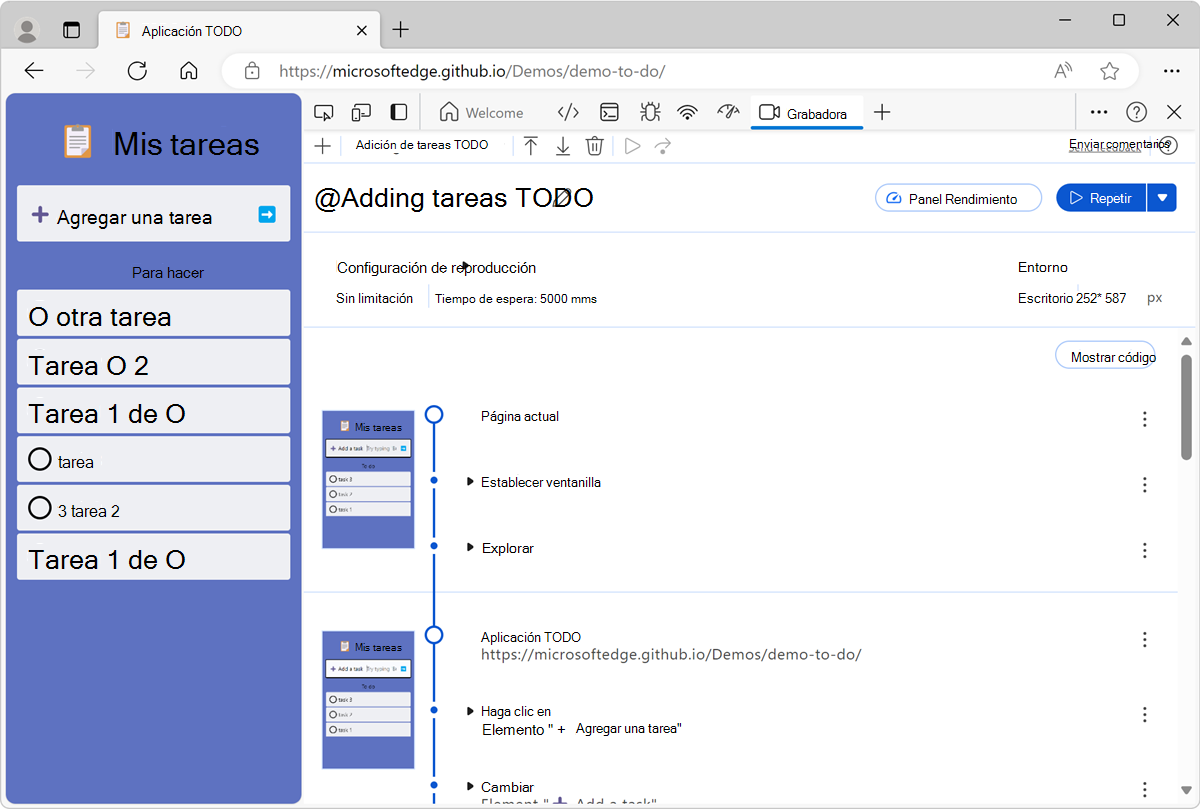Submit the task with arrow button
The image size is (1200, 809).
point(267,214)
